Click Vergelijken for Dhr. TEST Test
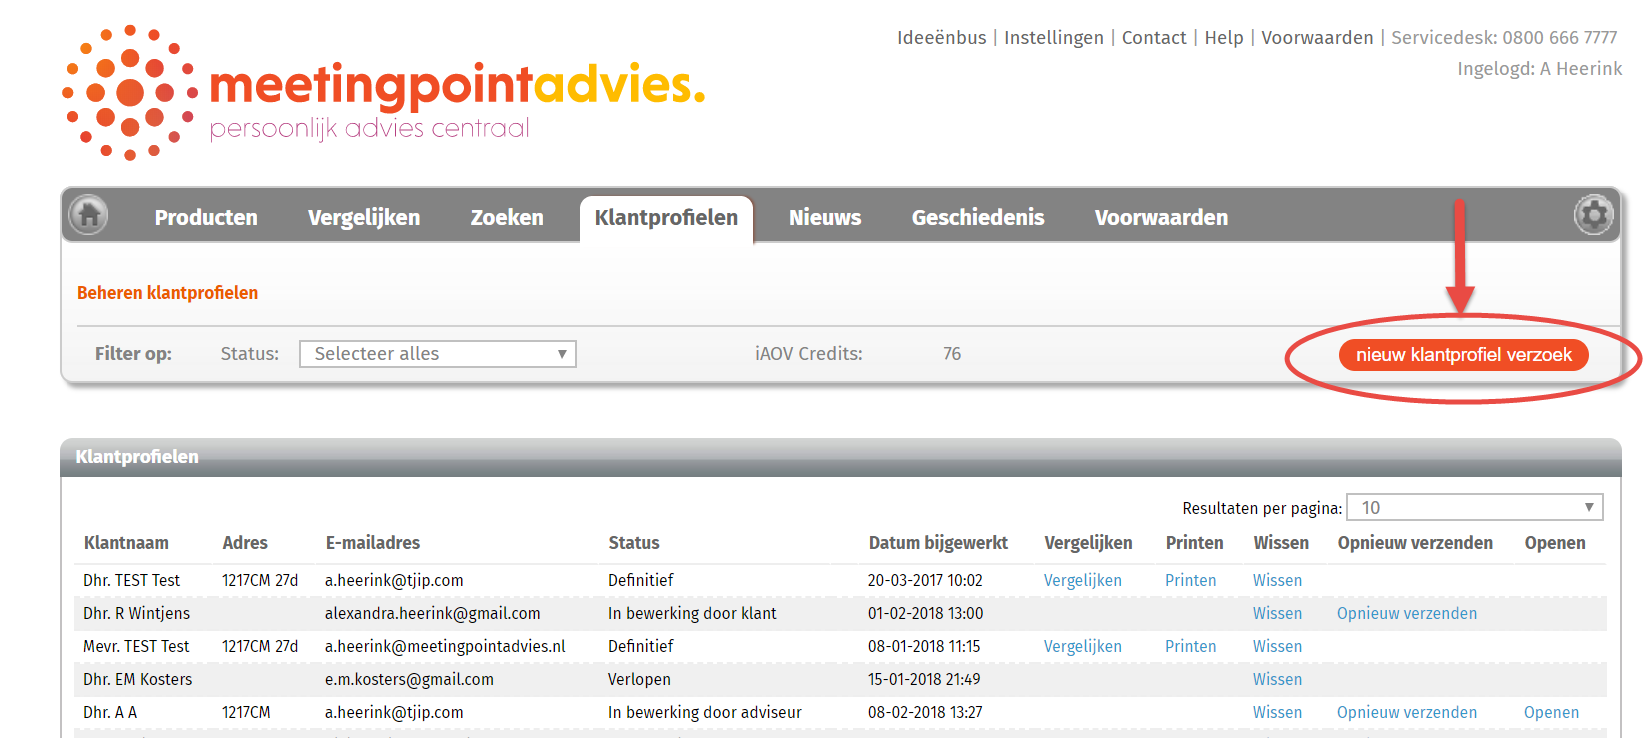The height and width of the screenshot is (738, 1645). pyautogui.click(x=1082, y=581)
